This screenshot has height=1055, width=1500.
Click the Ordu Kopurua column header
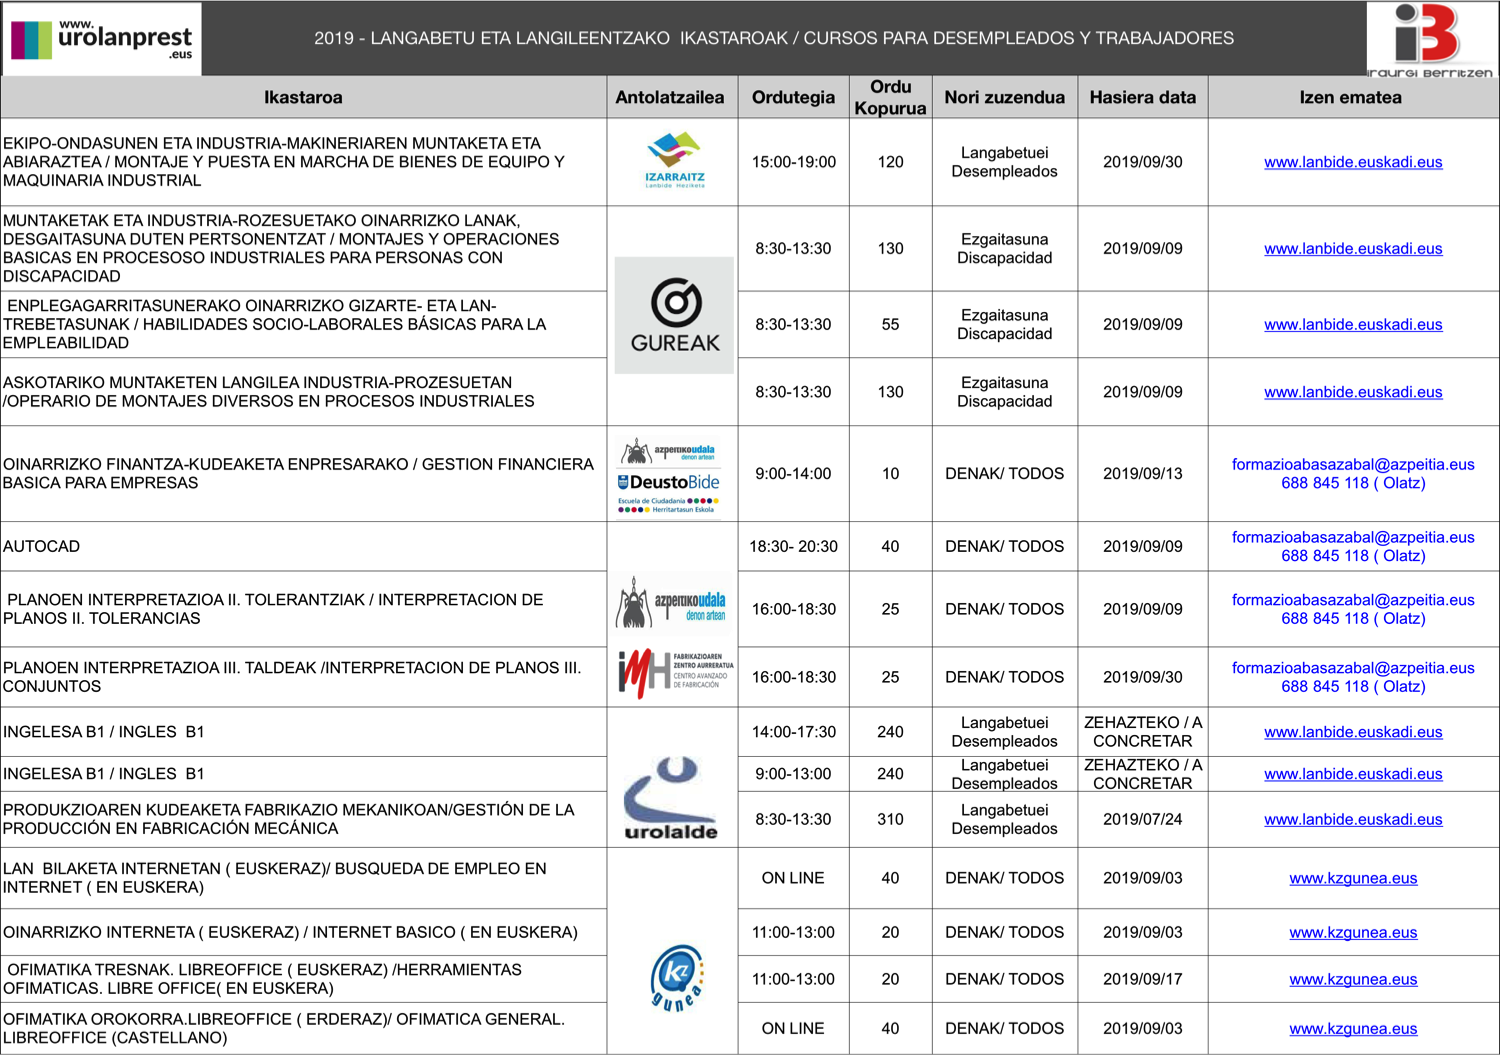[890, 97]
